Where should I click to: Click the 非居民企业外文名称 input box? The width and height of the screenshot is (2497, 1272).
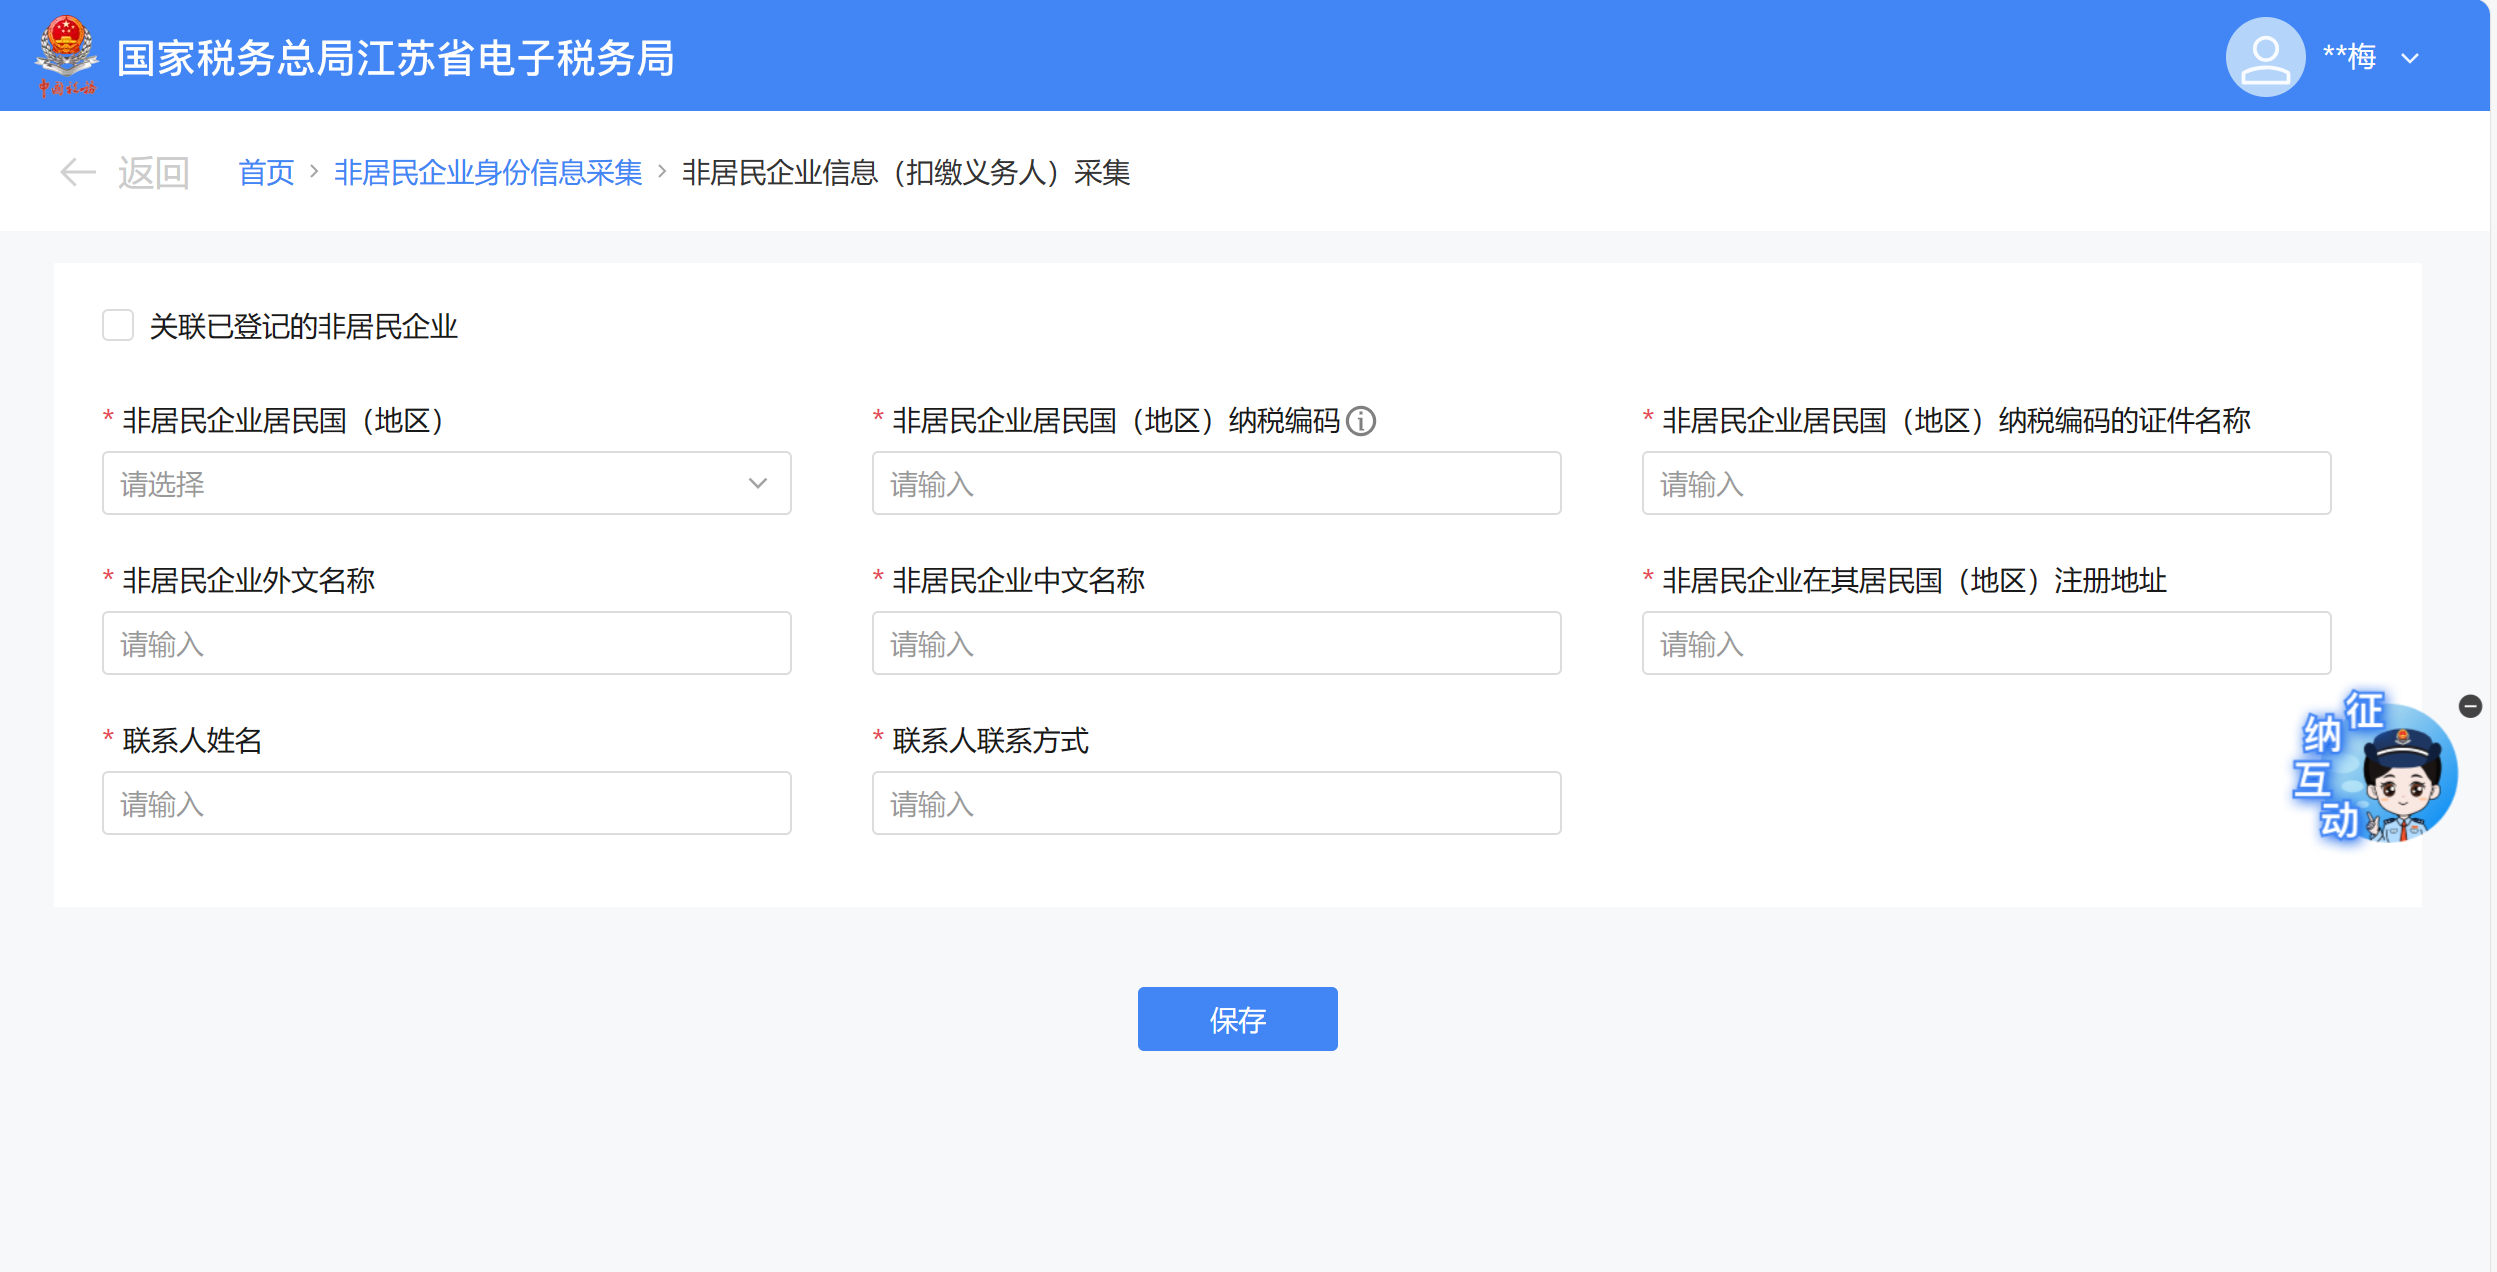coord(446,644)
